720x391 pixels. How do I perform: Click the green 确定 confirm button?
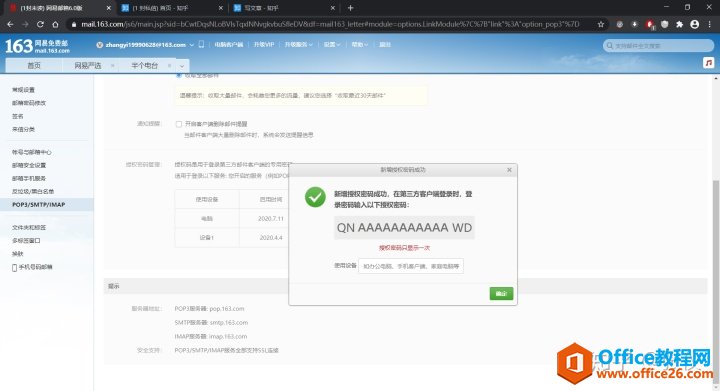click(x=501, y=294)
